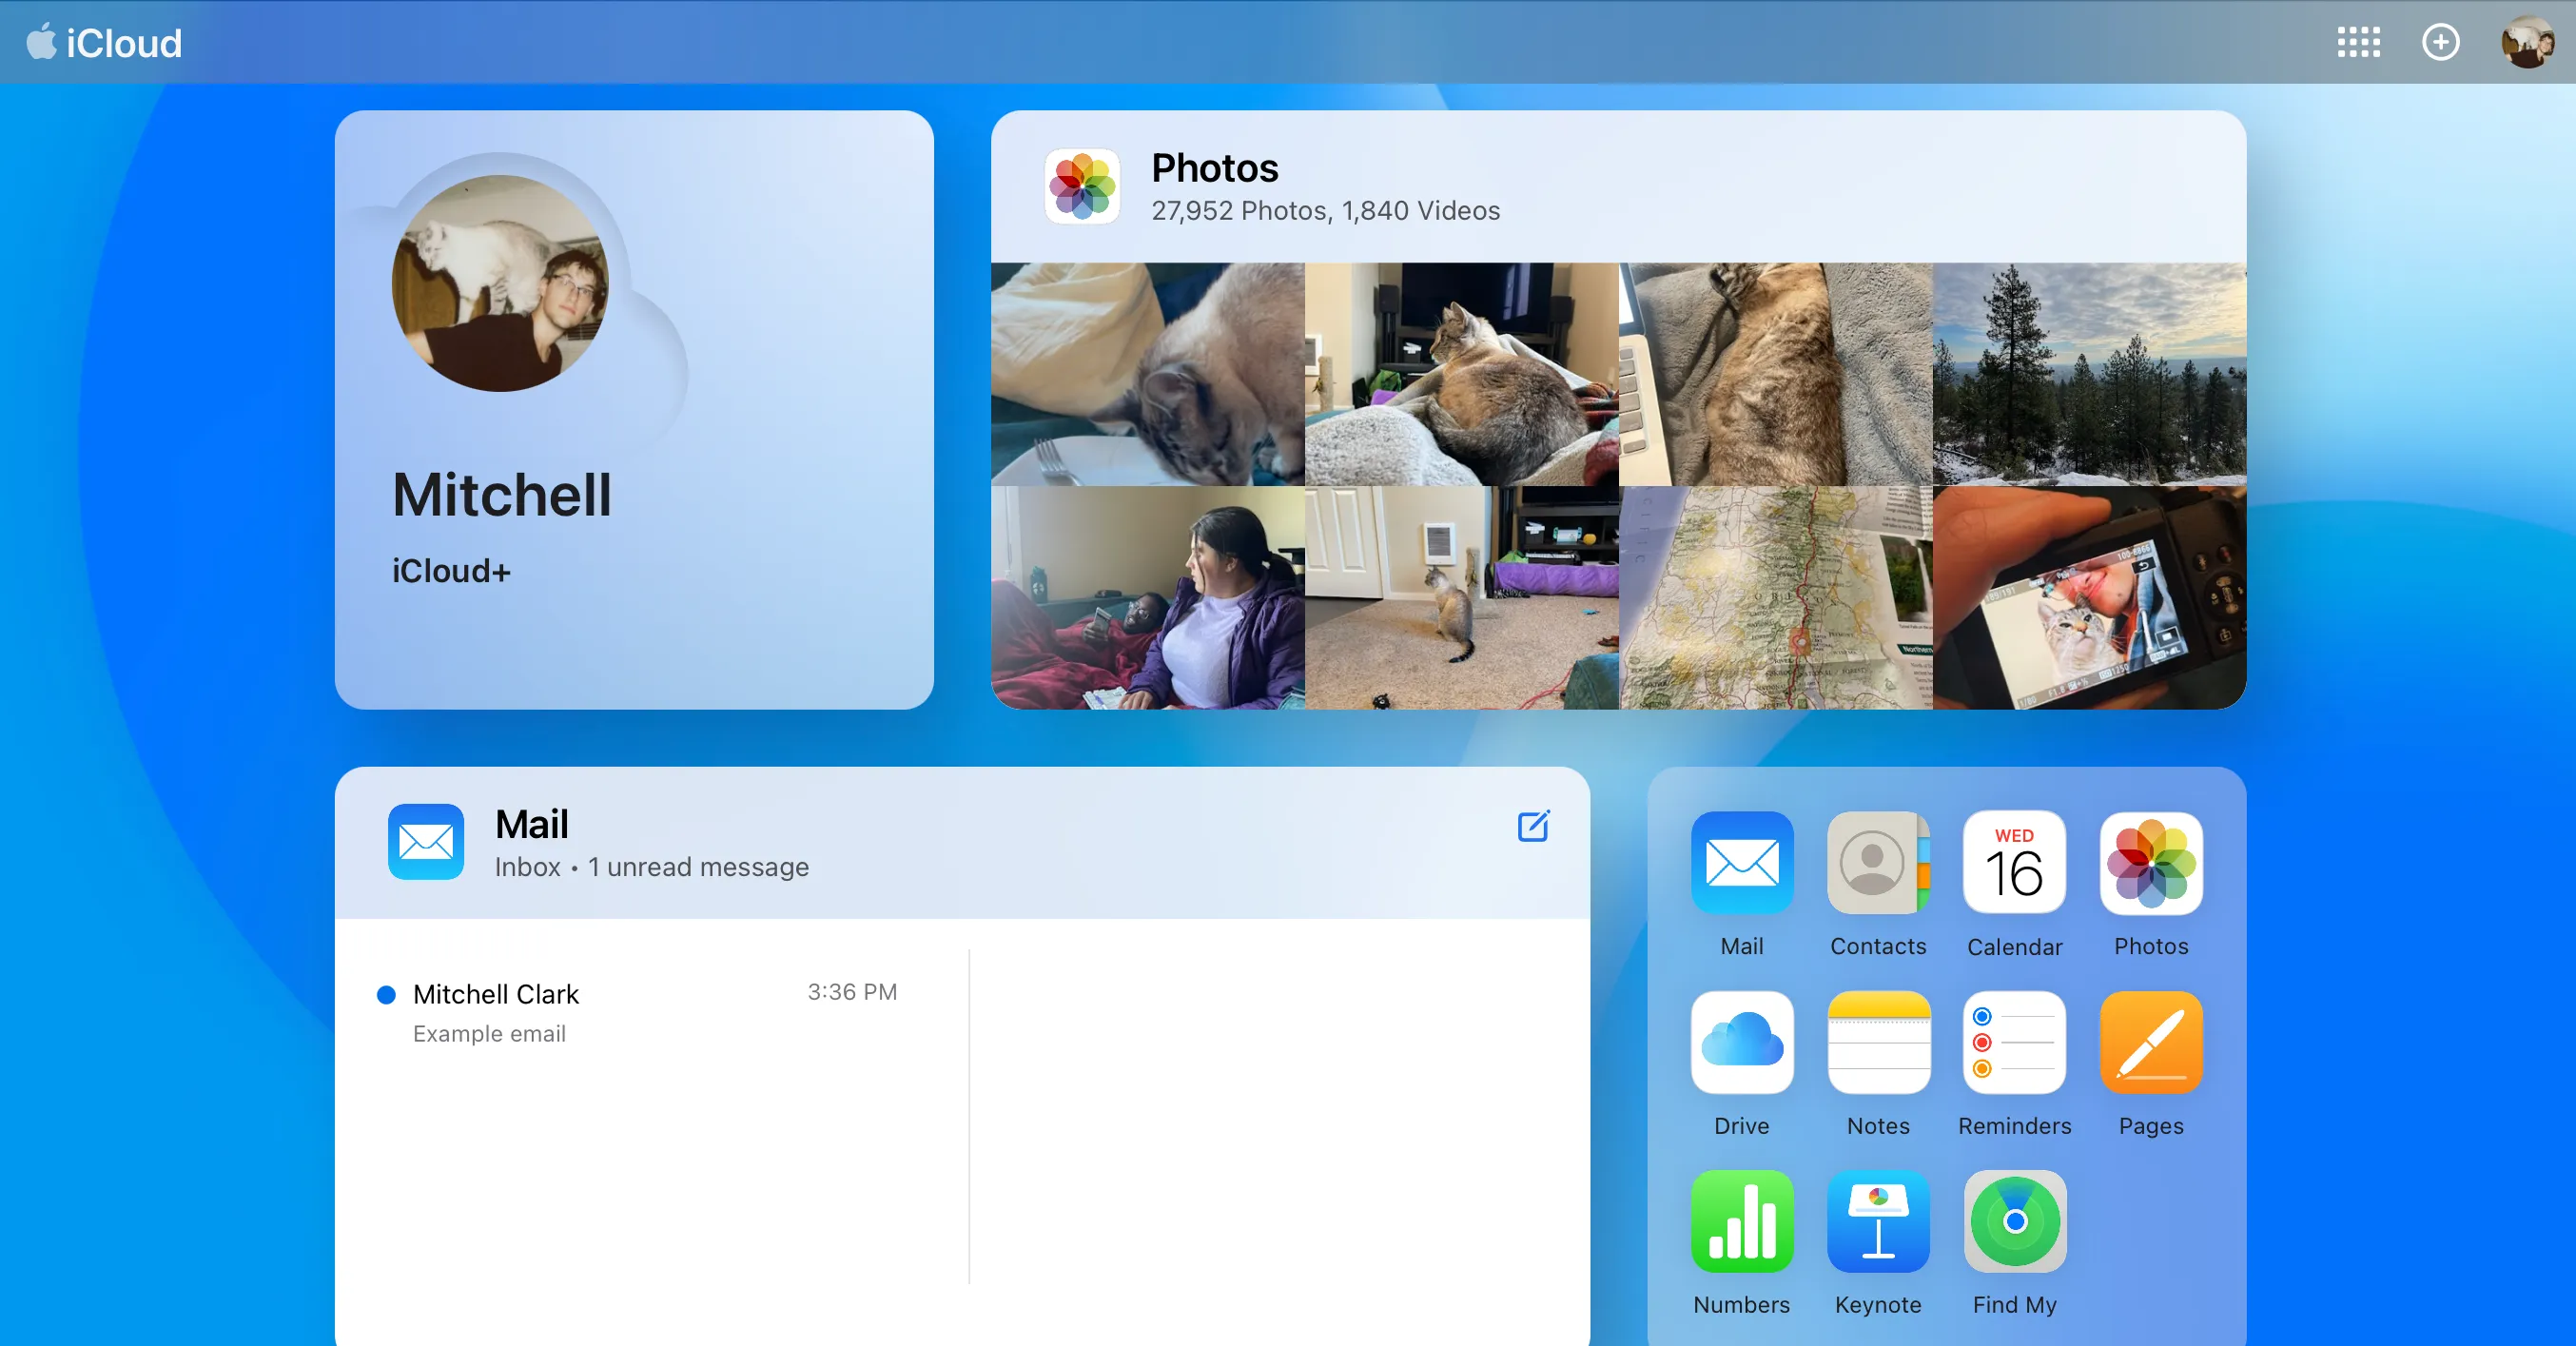Compose a new email from the Mail widget
Screen dimensions: 2576x1346
[x=1533, y=826]
